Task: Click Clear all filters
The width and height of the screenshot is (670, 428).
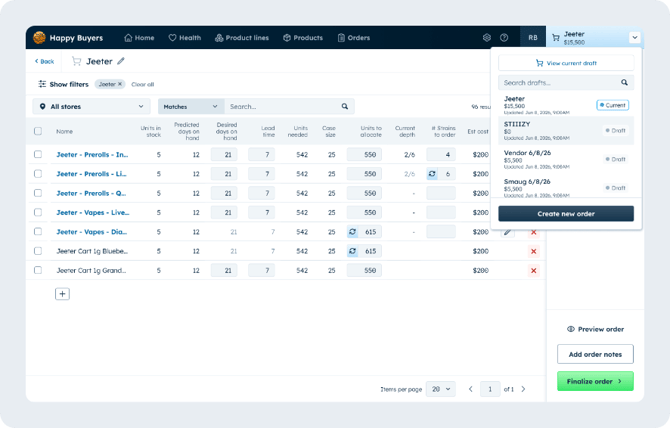Action: click(x=143, y=84)
